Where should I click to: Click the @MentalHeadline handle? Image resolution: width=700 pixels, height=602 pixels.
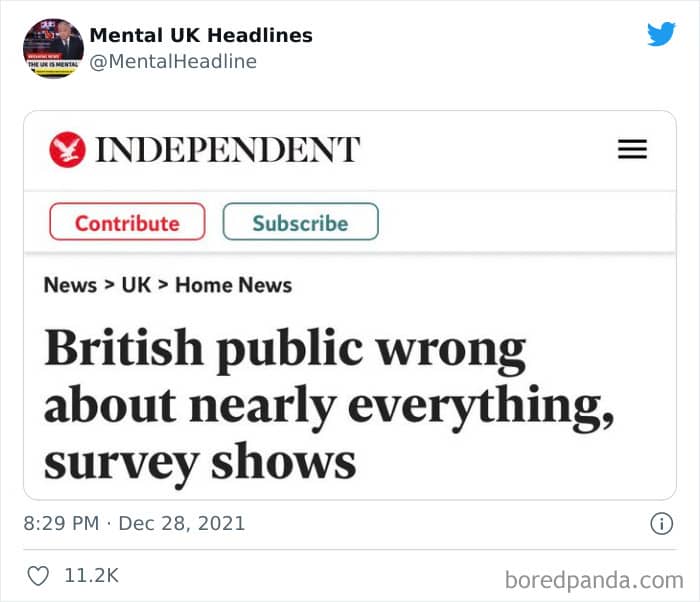point(173,62)
